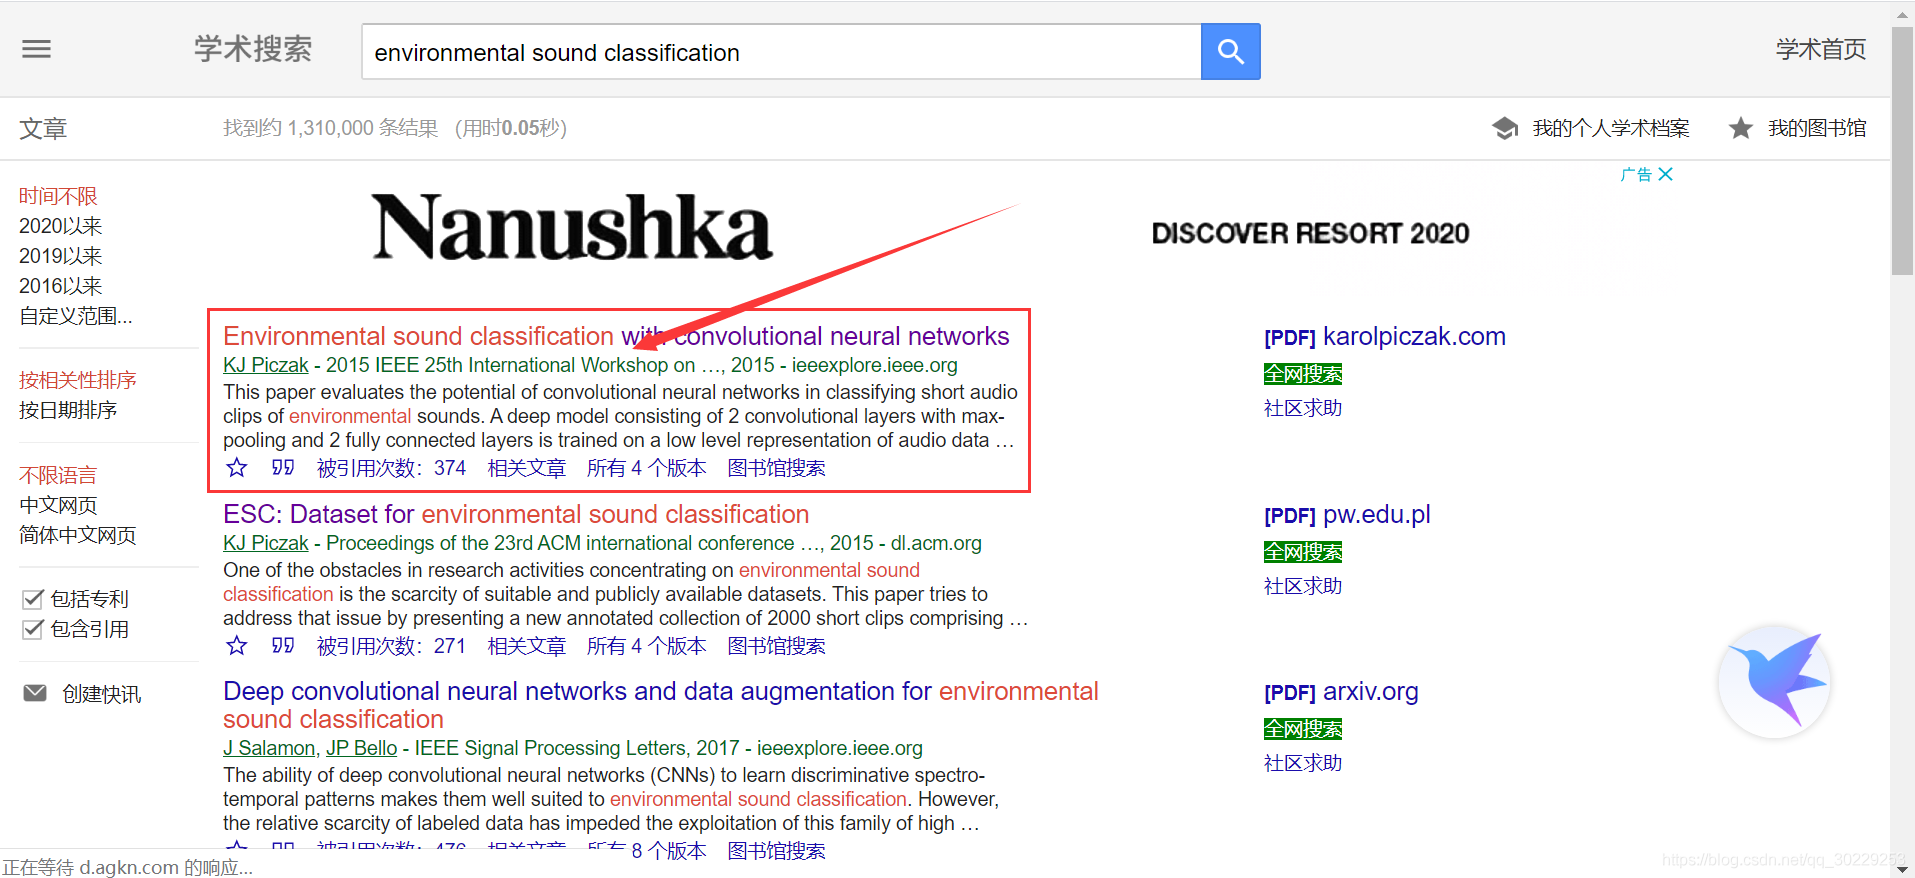Open the [PDF] pw.edu.pl link
Viewport: 1915px width, 878px height.
pyautogui.click(x=1347, y=514)
